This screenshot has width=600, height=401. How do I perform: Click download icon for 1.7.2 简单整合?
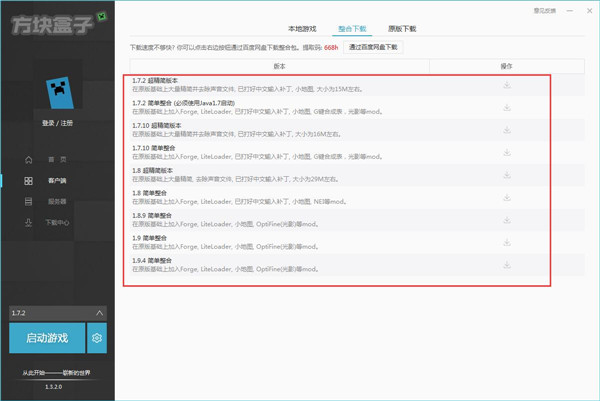[507, 107]
